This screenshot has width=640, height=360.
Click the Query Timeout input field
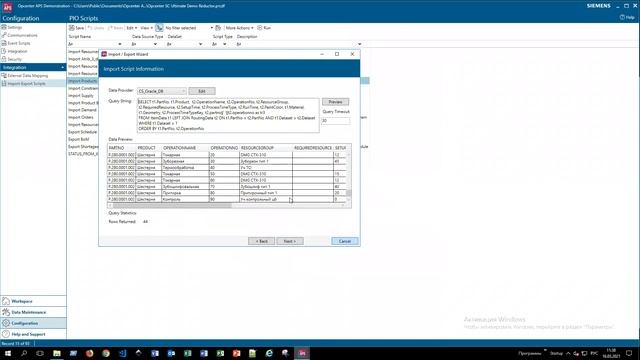pyautogui.click(x=335, y=121)
